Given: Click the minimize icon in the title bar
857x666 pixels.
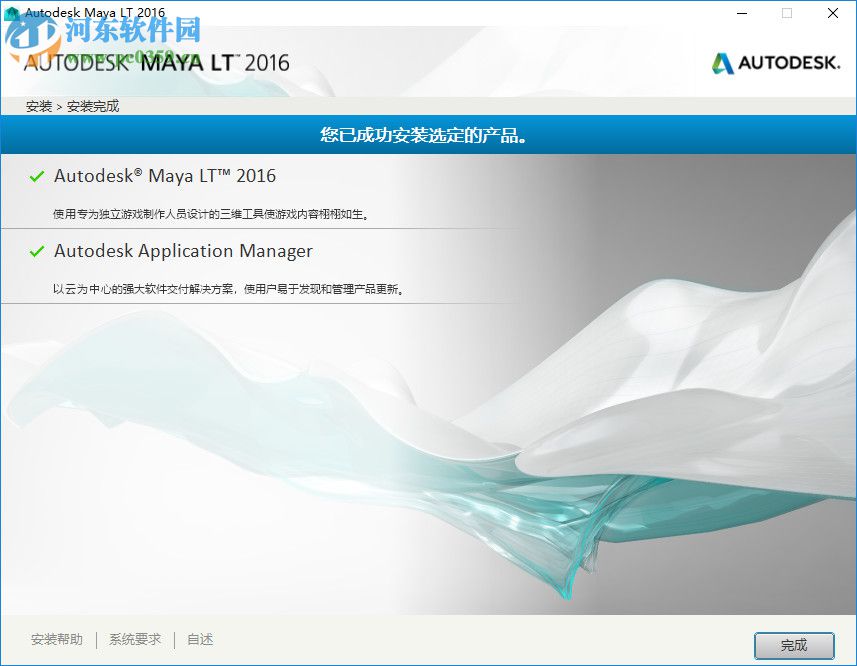Looking at the screenshot, I should 740,14.
